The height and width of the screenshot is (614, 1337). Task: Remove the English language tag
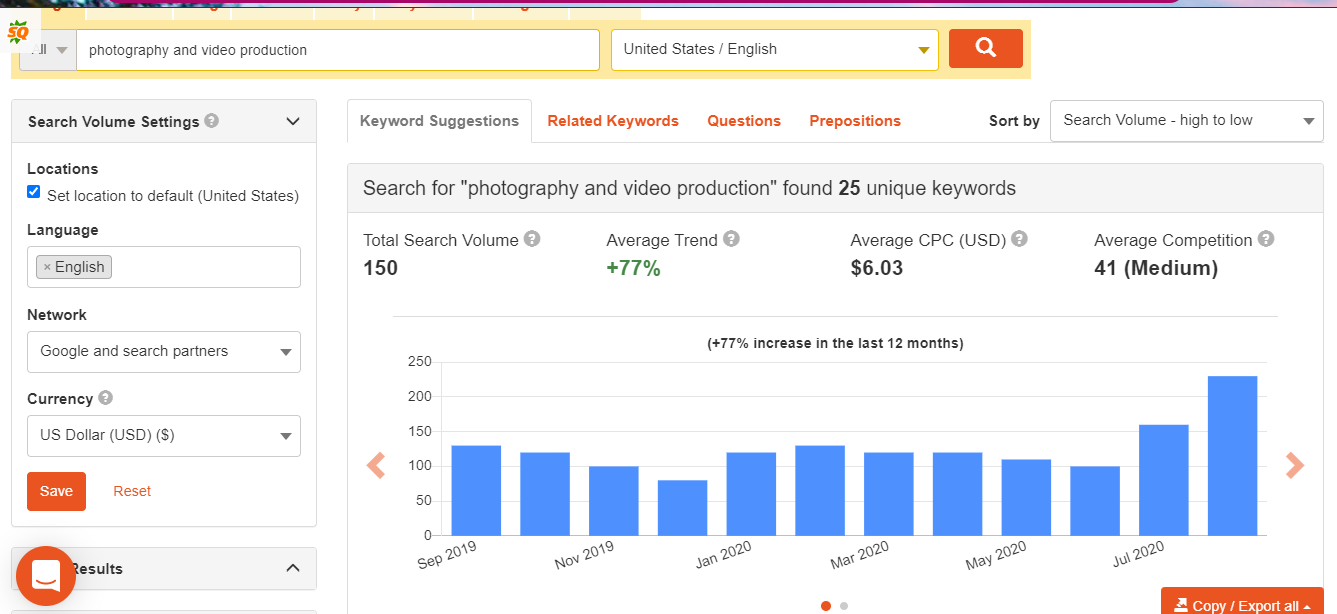(47, 267)
